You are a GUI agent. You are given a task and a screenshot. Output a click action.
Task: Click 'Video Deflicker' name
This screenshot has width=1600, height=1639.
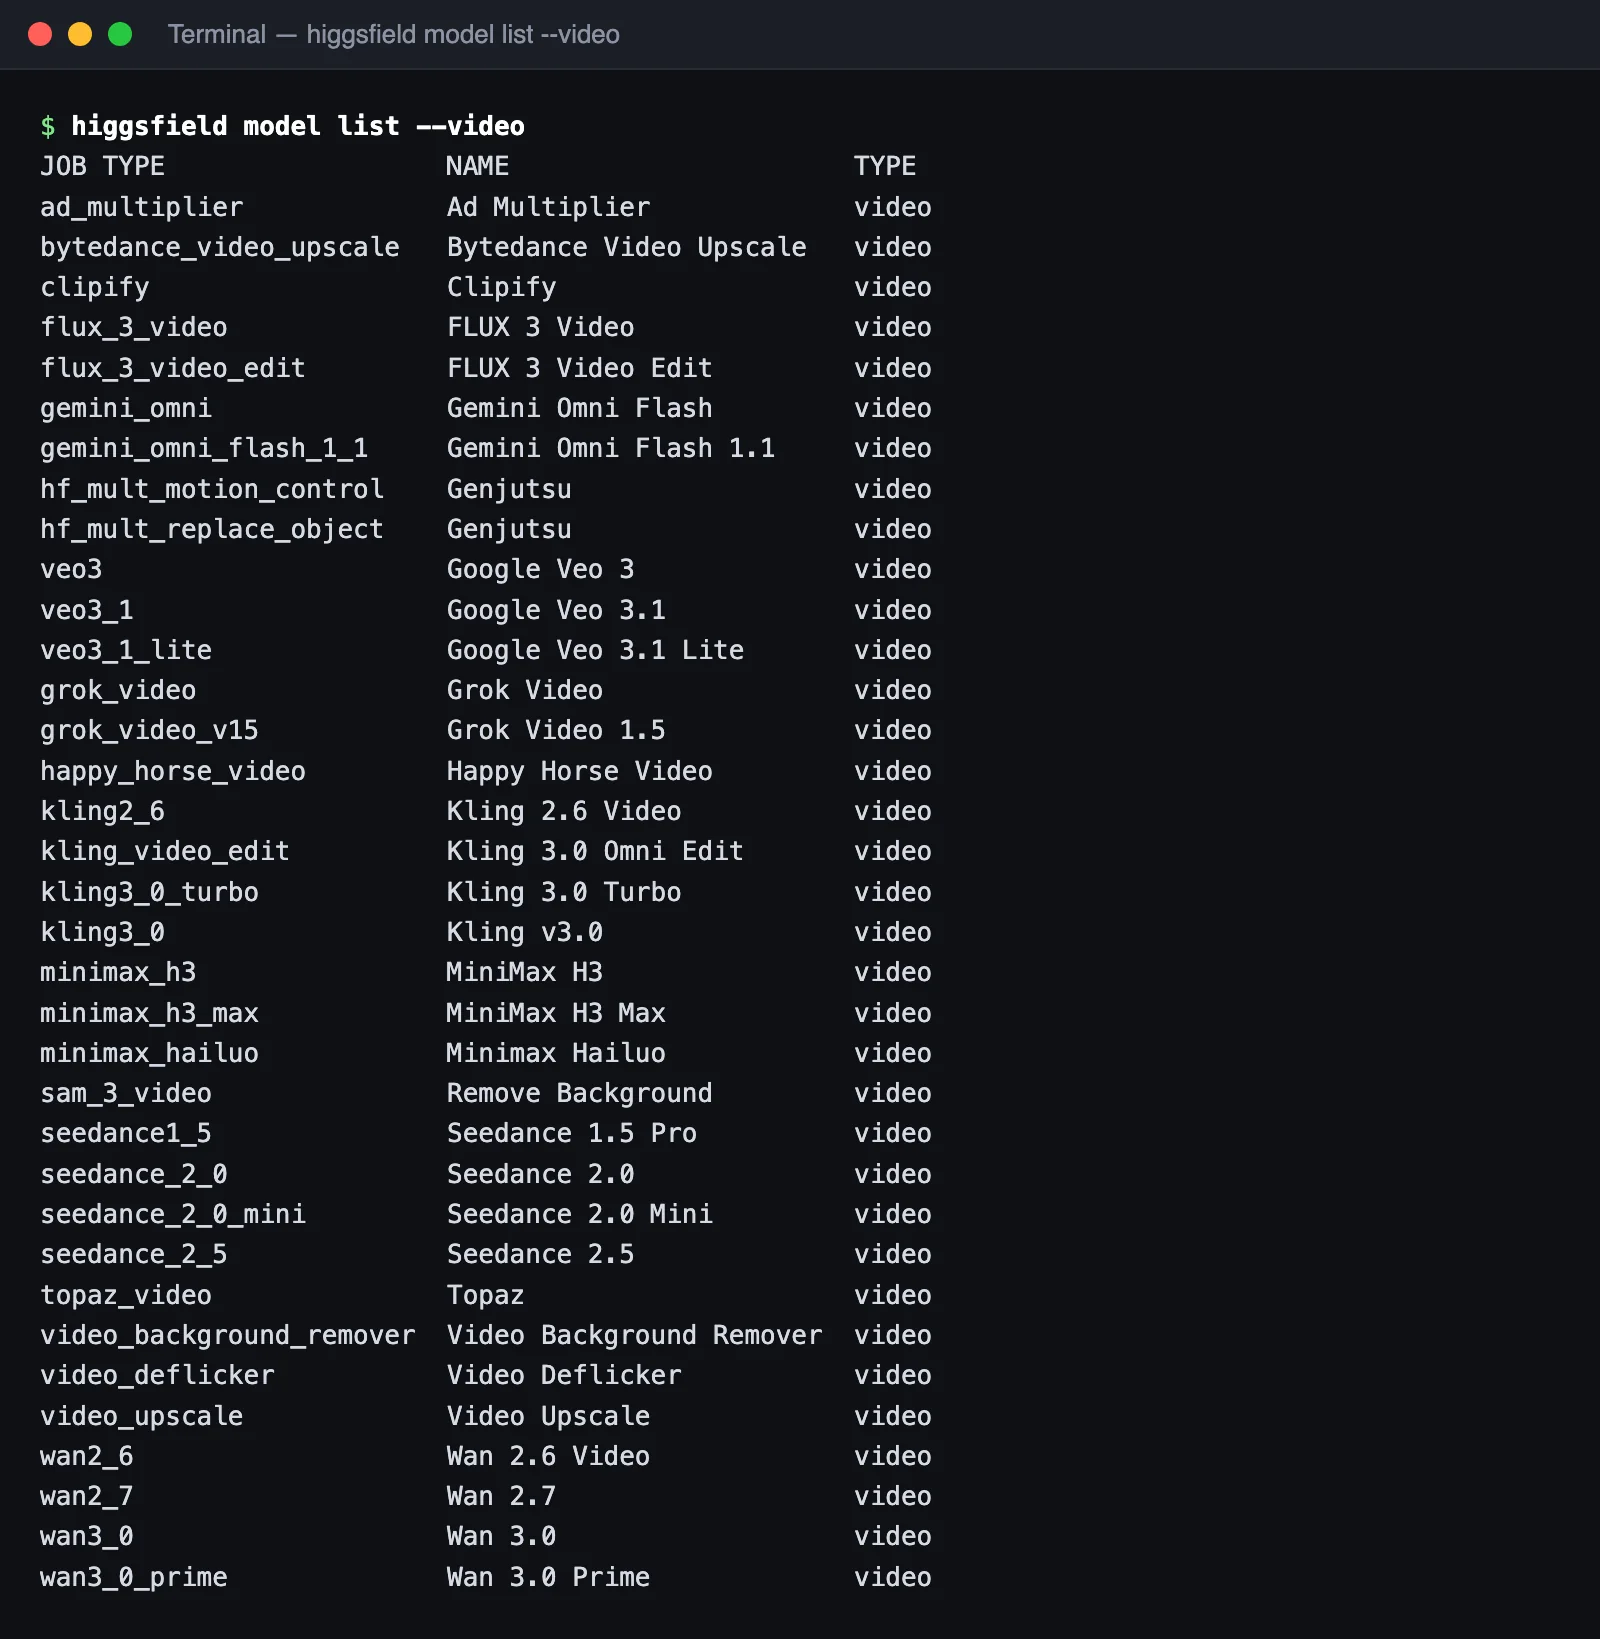[564, 1375]
